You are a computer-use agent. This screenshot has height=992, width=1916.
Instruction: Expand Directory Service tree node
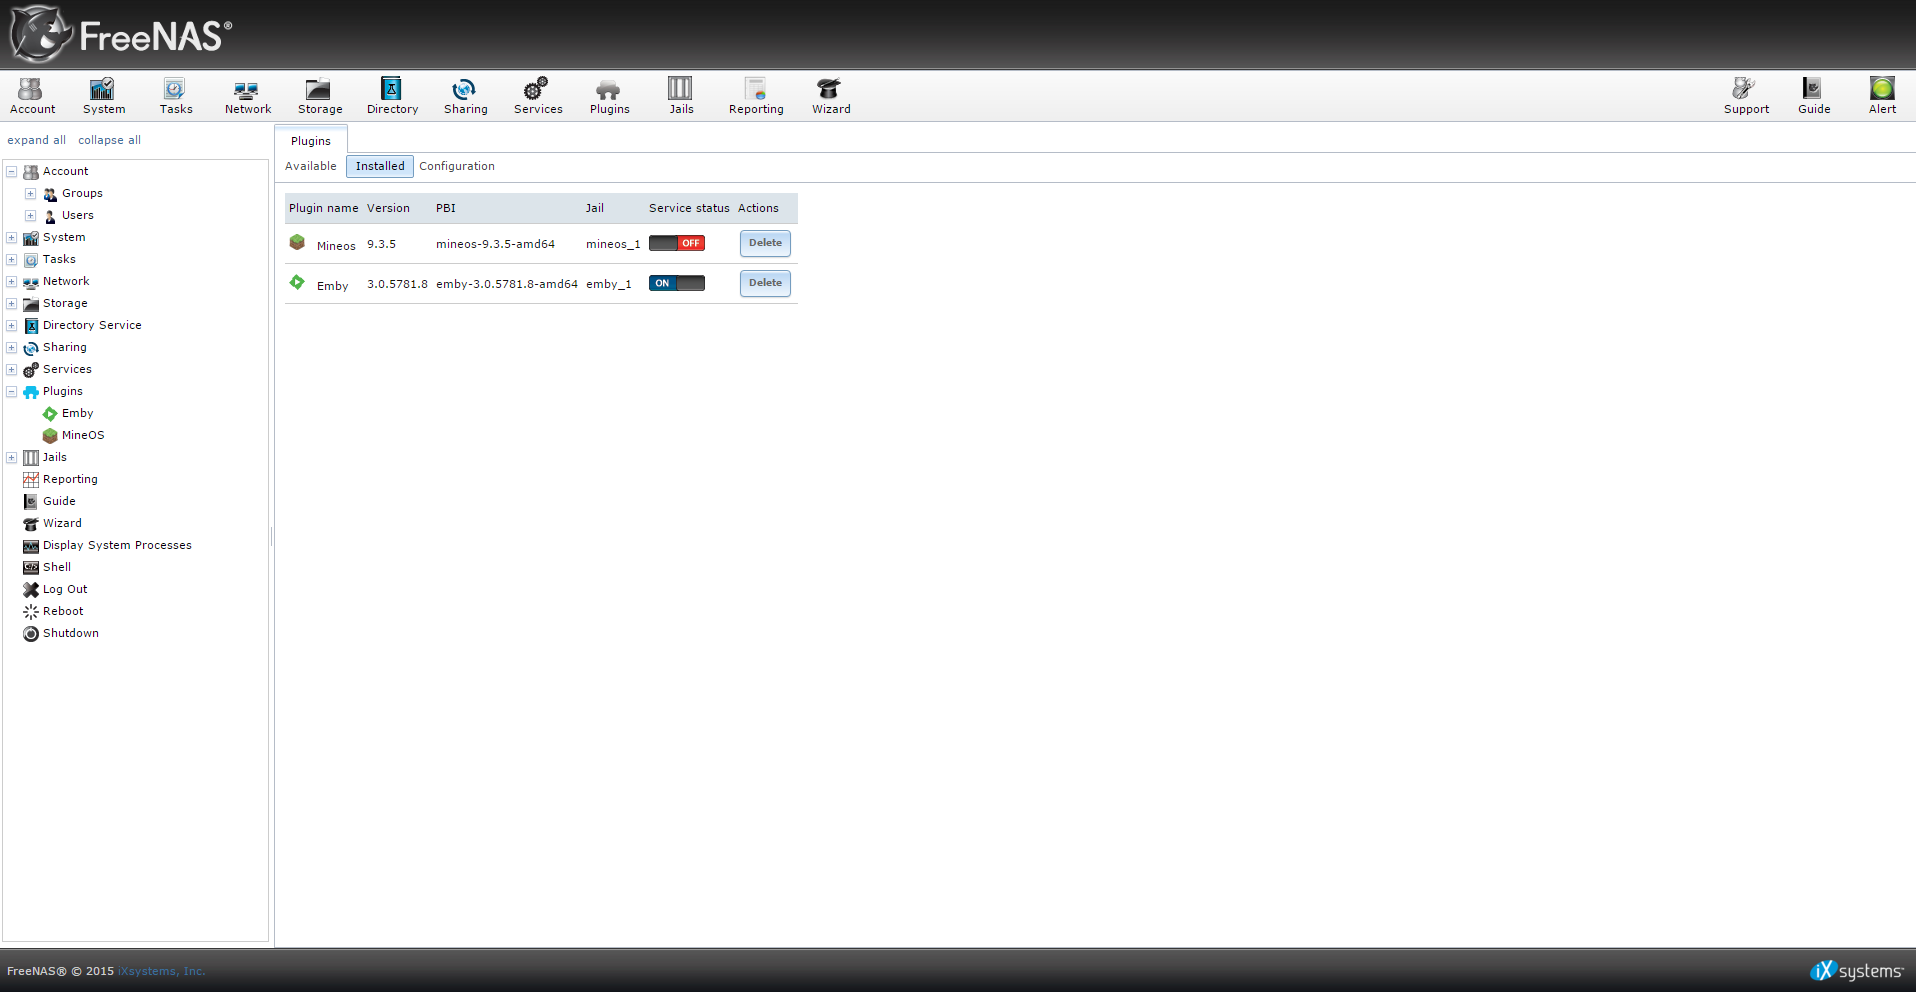click(x=12, y=326)
